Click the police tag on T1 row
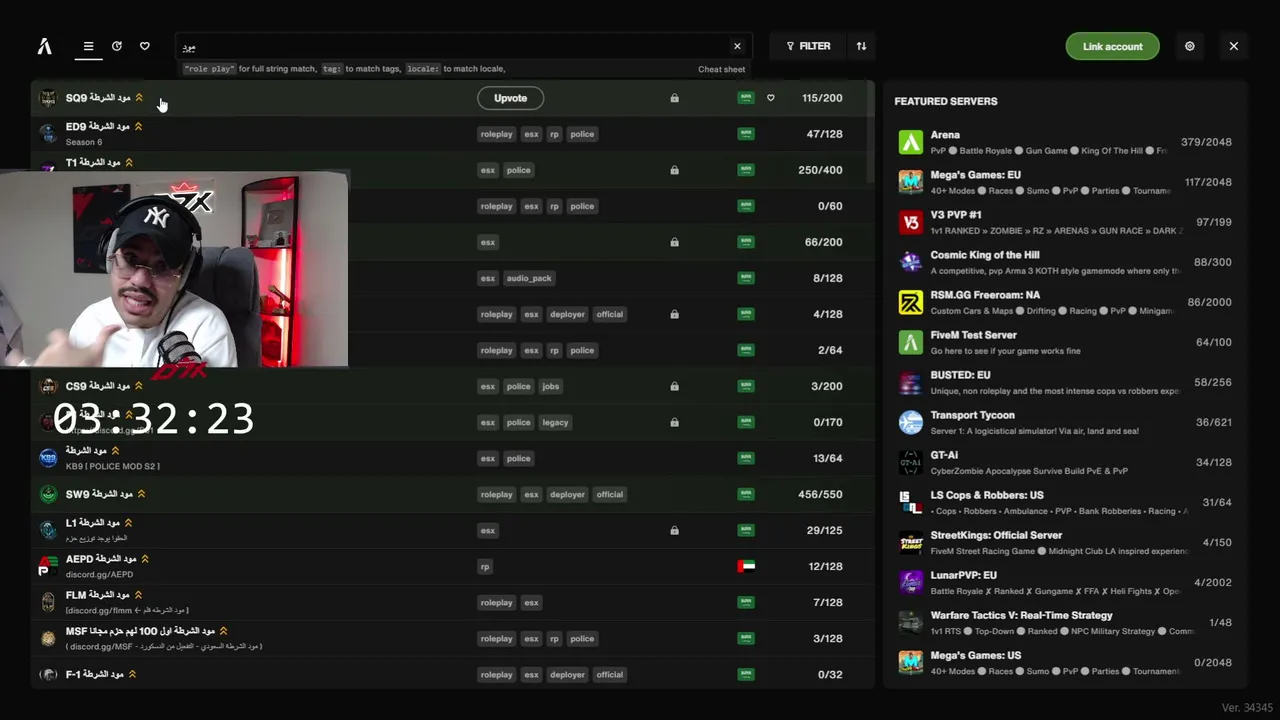The height and width of the screenshot is (720, 1280). tap(518, 170)
